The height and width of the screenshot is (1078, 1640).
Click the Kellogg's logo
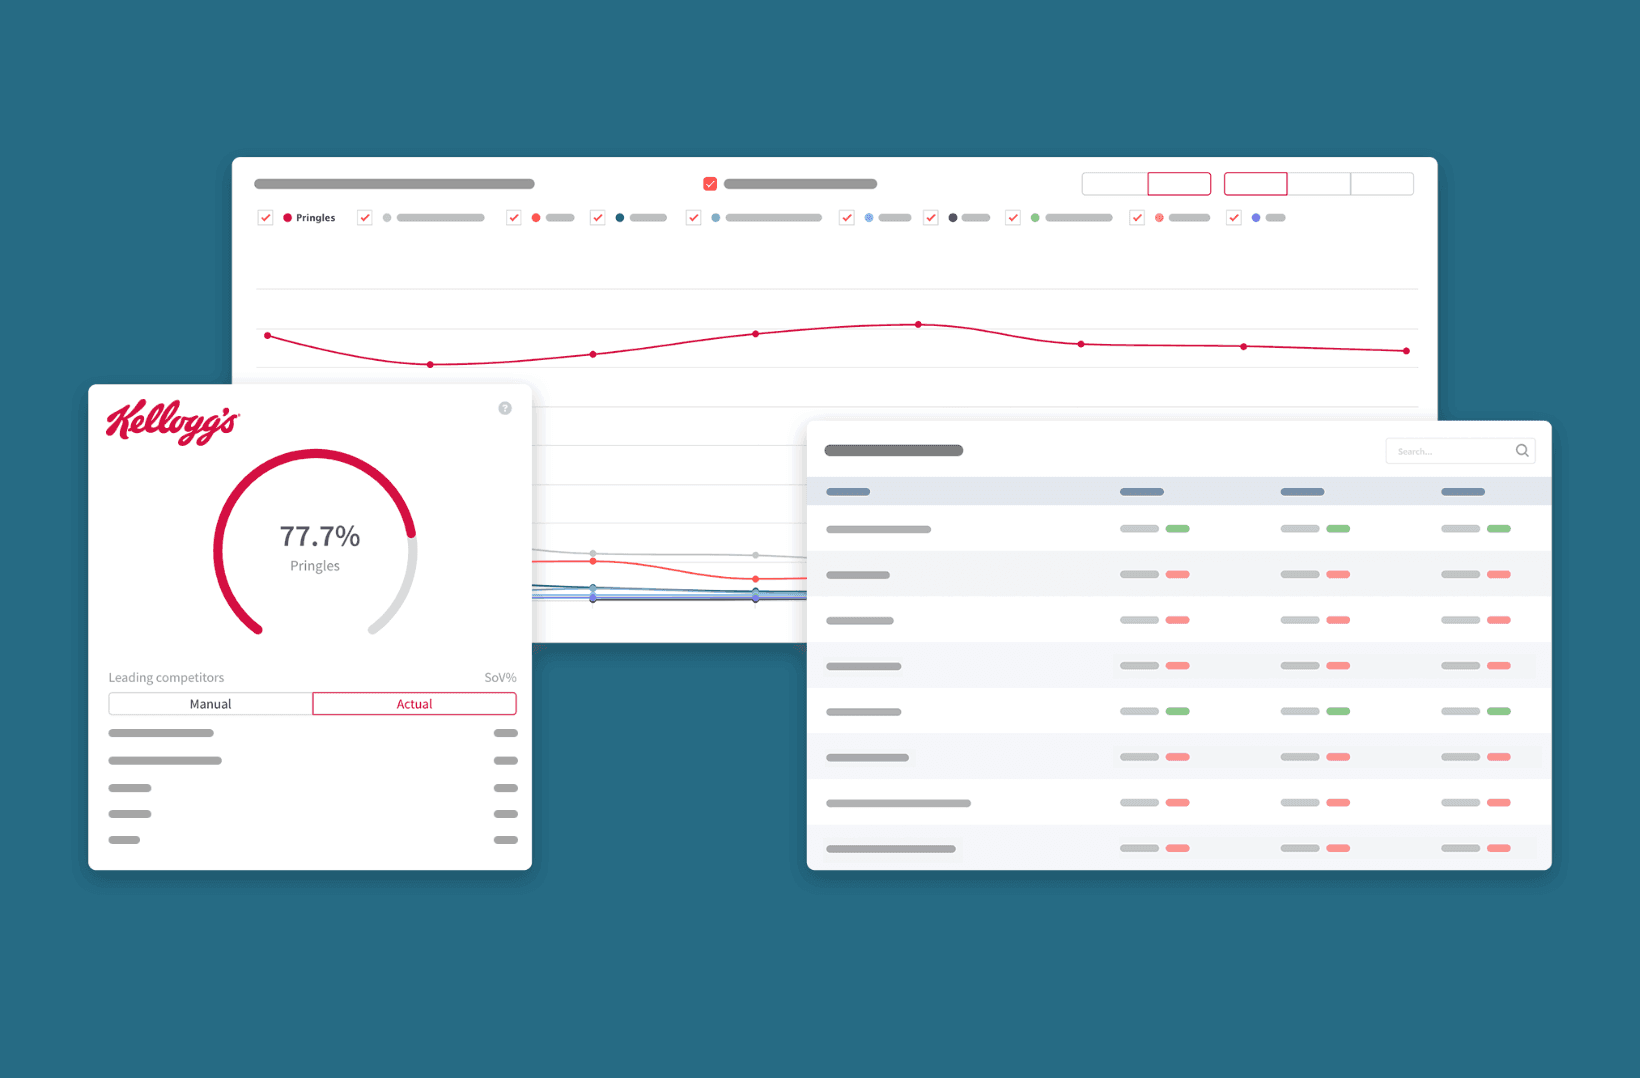point(172,421)
